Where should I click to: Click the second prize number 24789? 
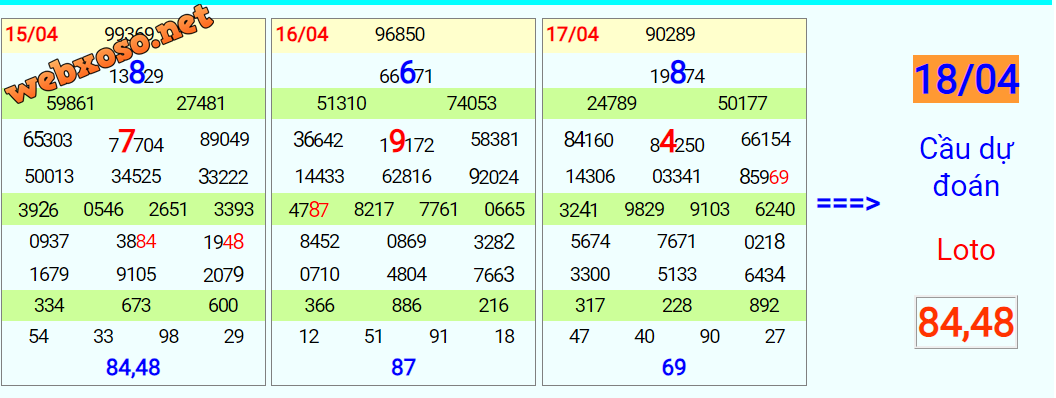point(612,104)
